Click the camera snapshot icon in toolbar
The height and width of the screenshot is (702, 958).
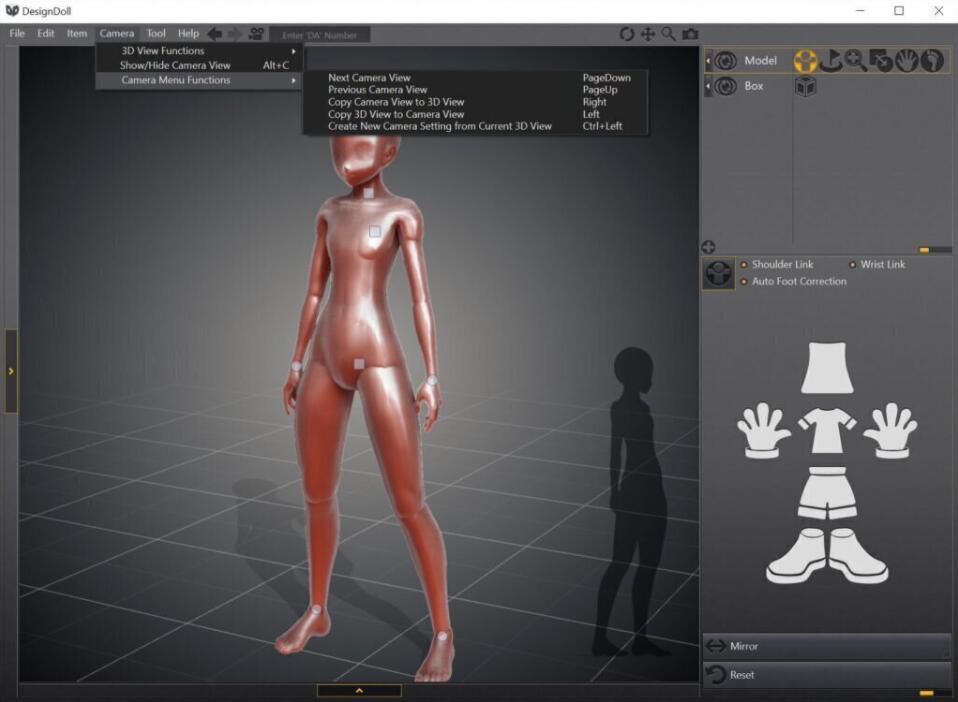pyautogui.click(x=690, y=34)
